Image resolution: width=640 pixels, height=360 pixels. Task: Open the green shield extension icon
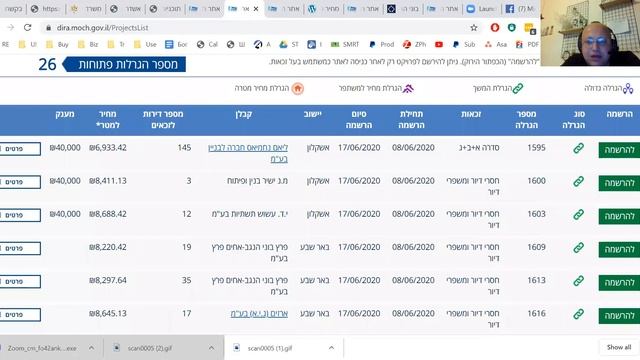pos(511,27)
